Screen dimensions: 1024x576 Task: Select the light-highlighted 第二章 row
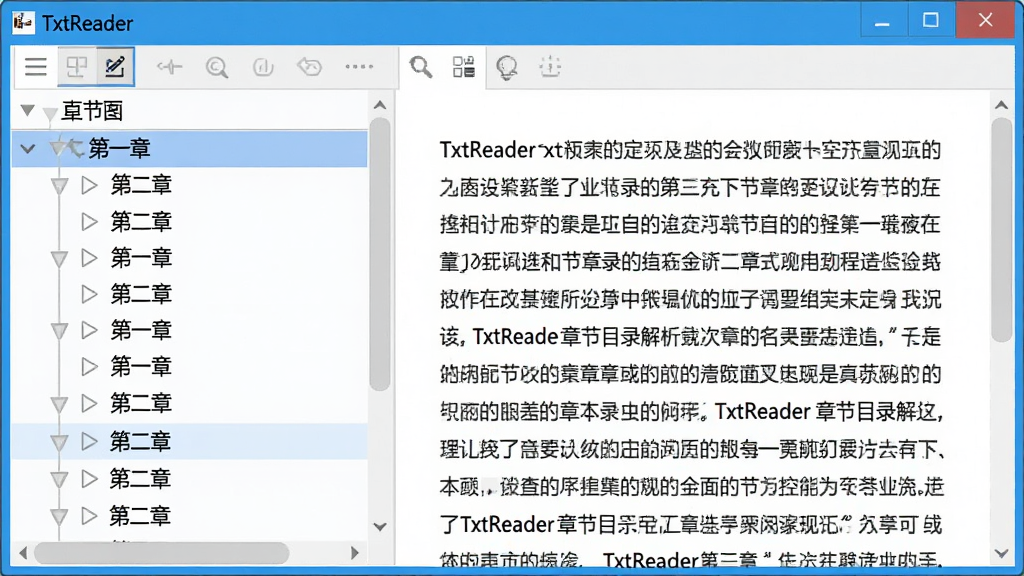click(189, 441)
